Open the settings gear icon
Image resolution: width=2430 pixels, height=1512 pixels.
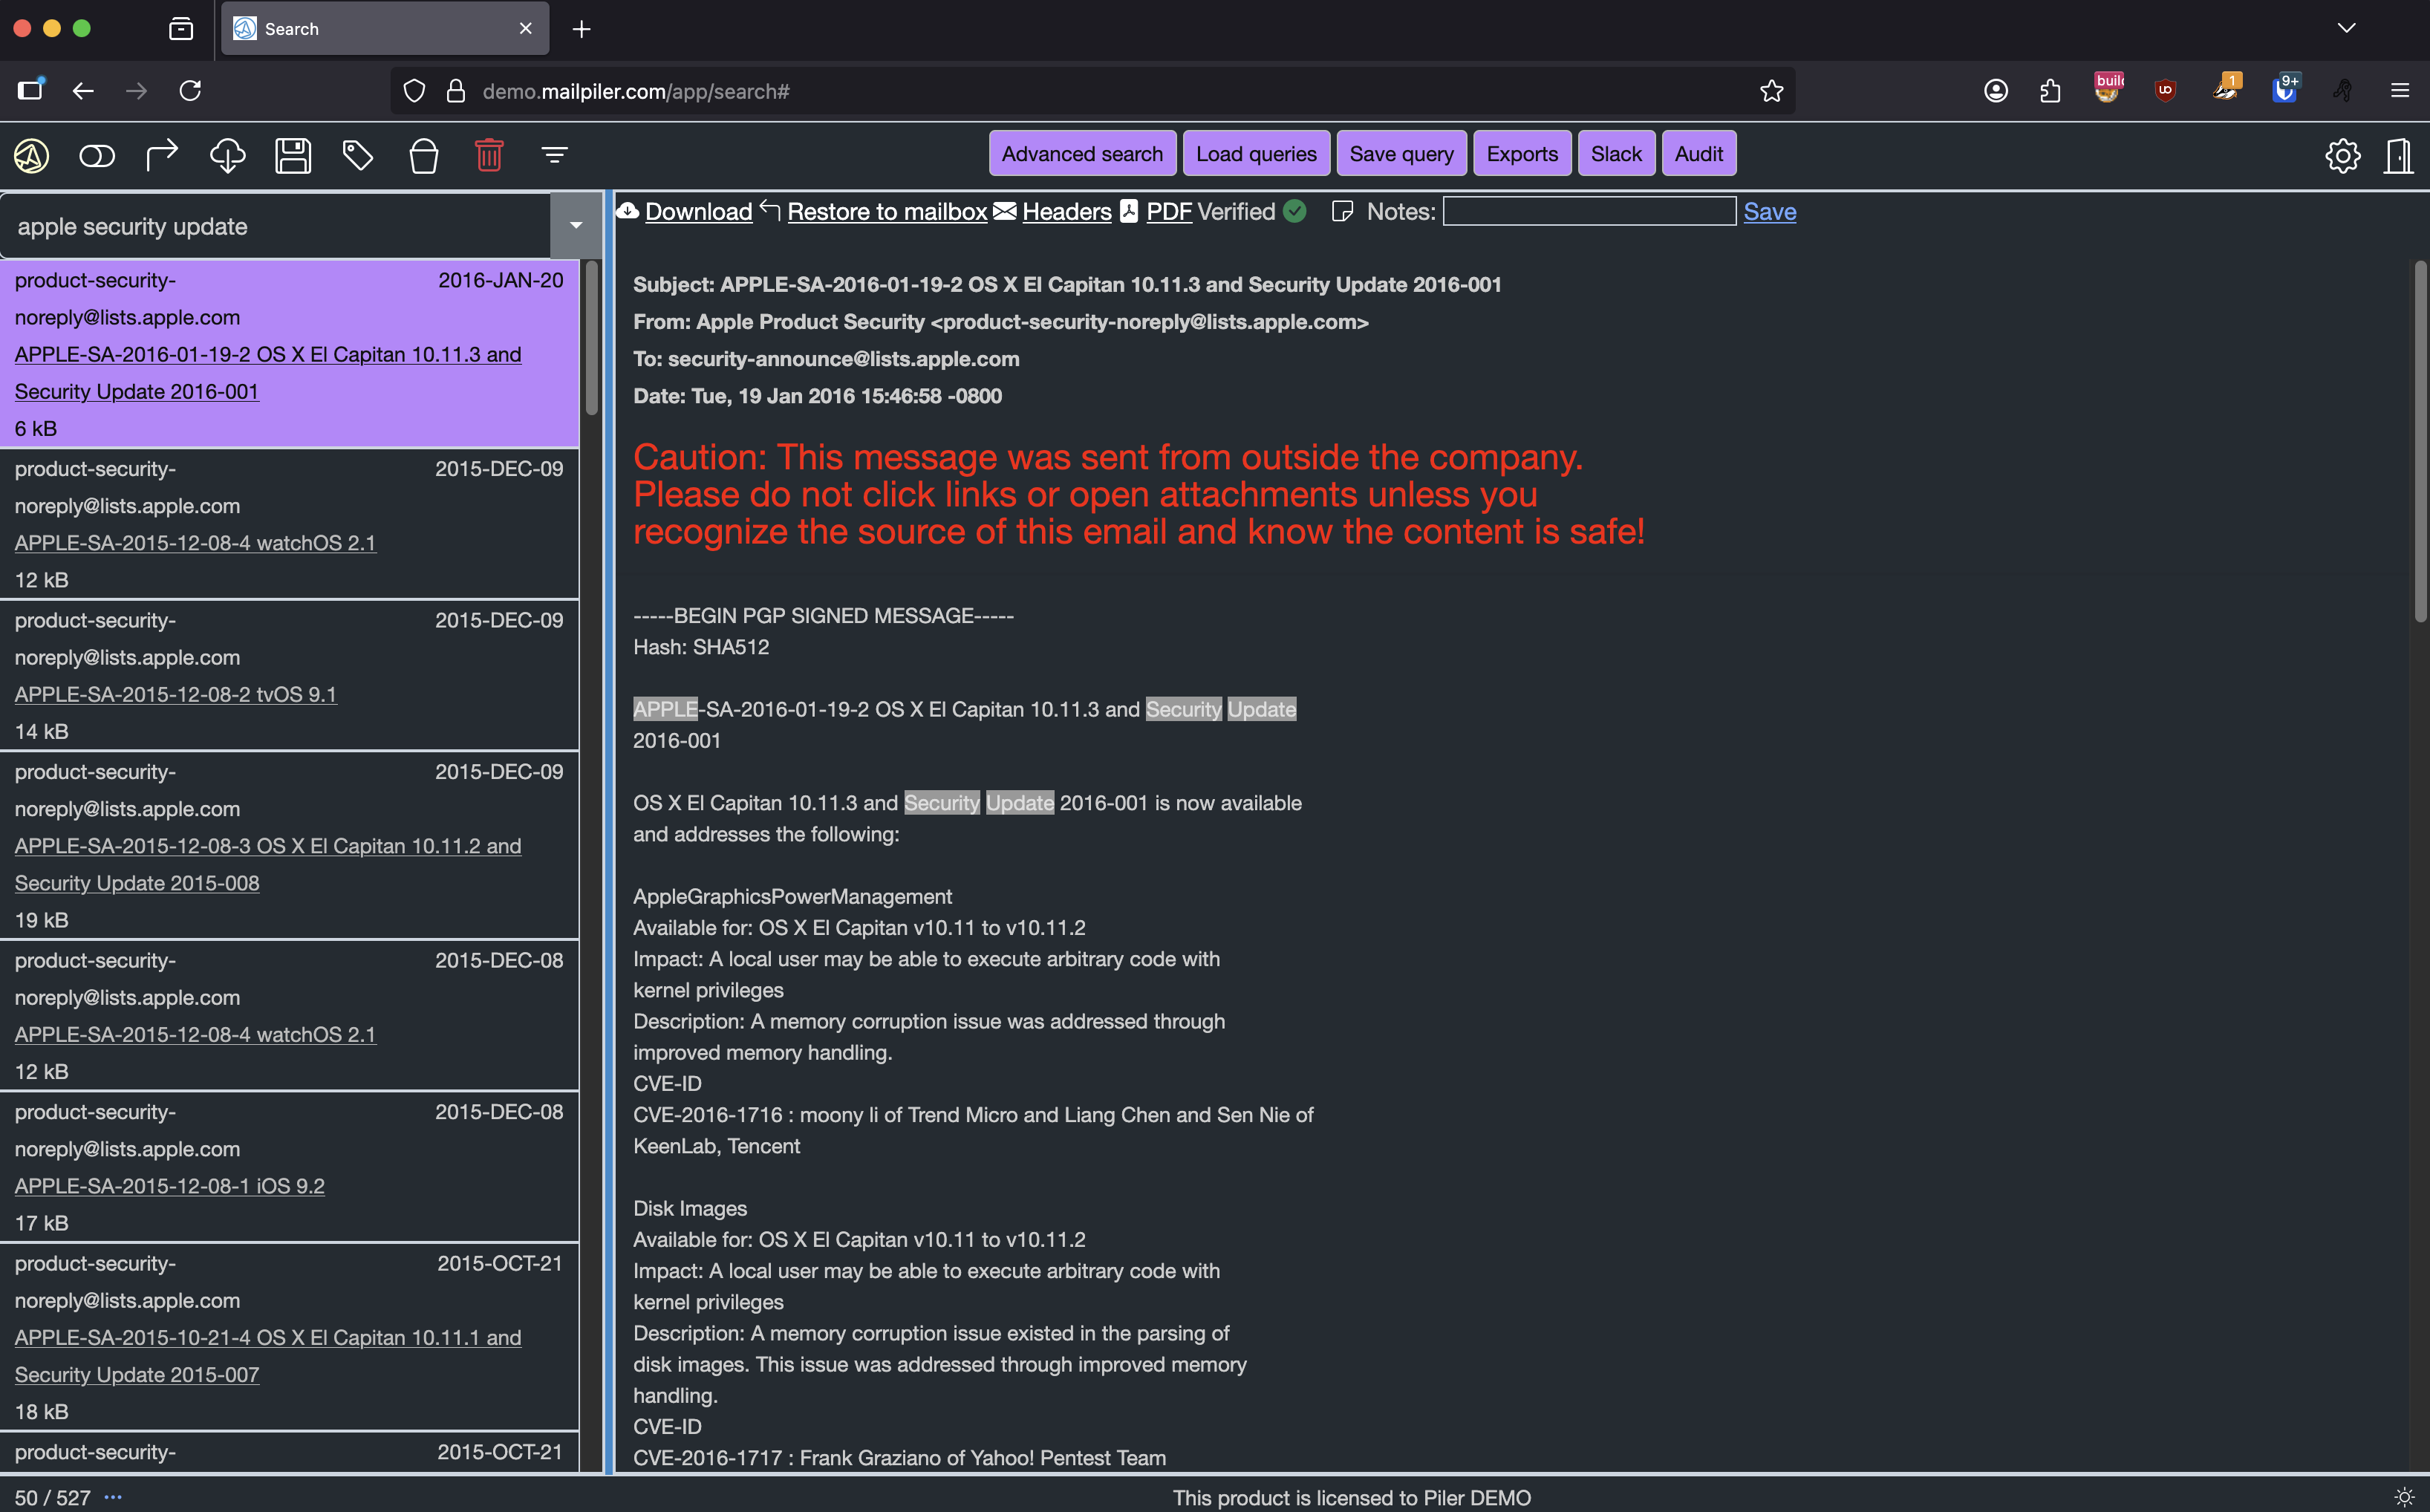[x=2342, y=155]
